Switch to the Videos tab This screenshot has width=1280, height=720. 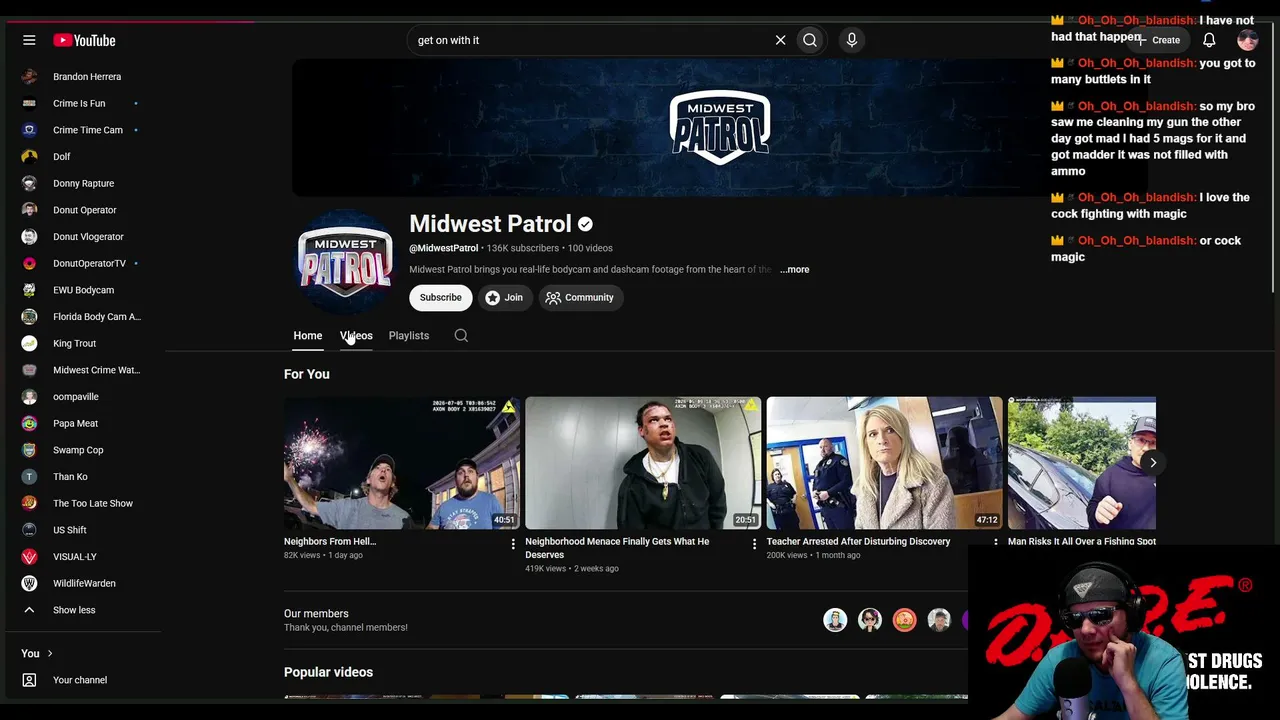point(356,336)
